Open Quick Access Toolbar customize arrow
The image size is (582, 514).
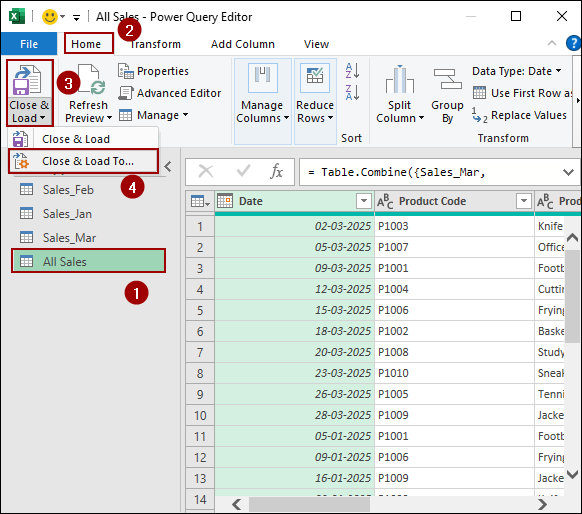click(x=76, y=17)
